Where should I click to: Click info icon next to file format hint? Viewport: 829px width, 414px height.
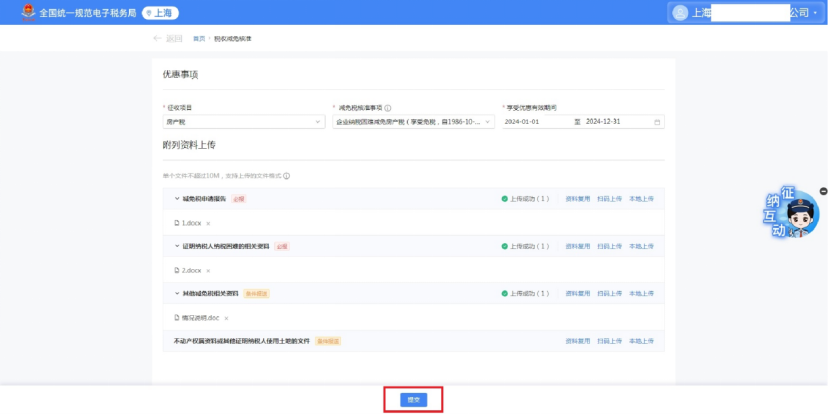(287, 176)
